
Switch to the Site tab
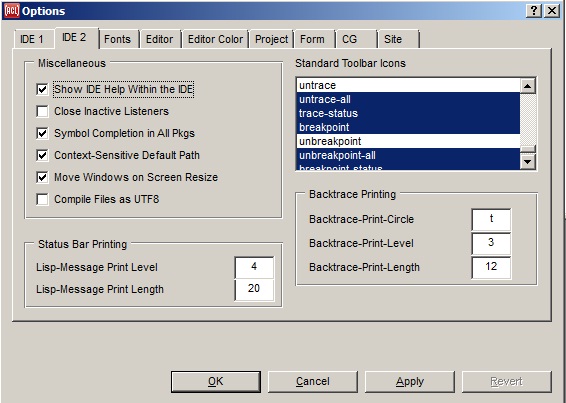coord(398,39)
